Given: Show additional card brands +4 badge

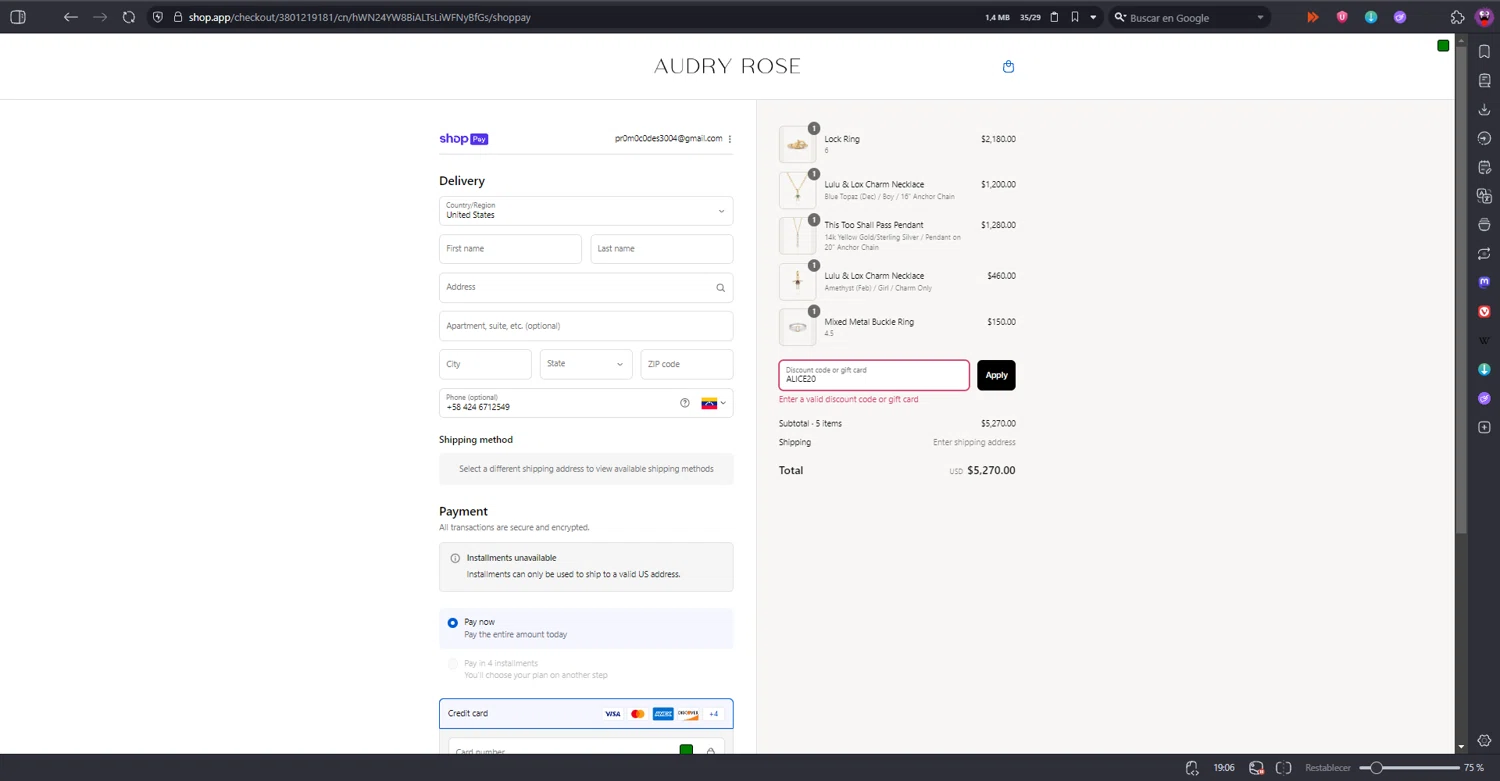Looking at the screenshot, I should 713,714.
